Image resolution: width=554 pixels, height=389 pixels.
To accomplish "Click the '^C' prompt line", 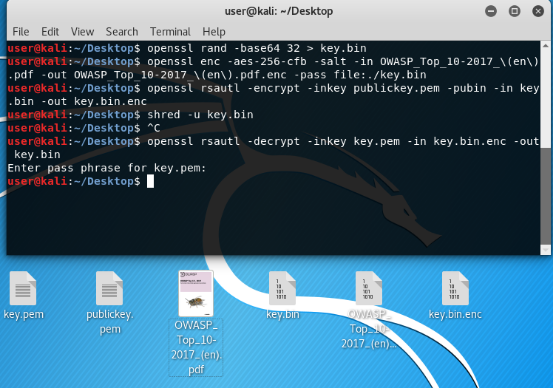I will 84,128.
